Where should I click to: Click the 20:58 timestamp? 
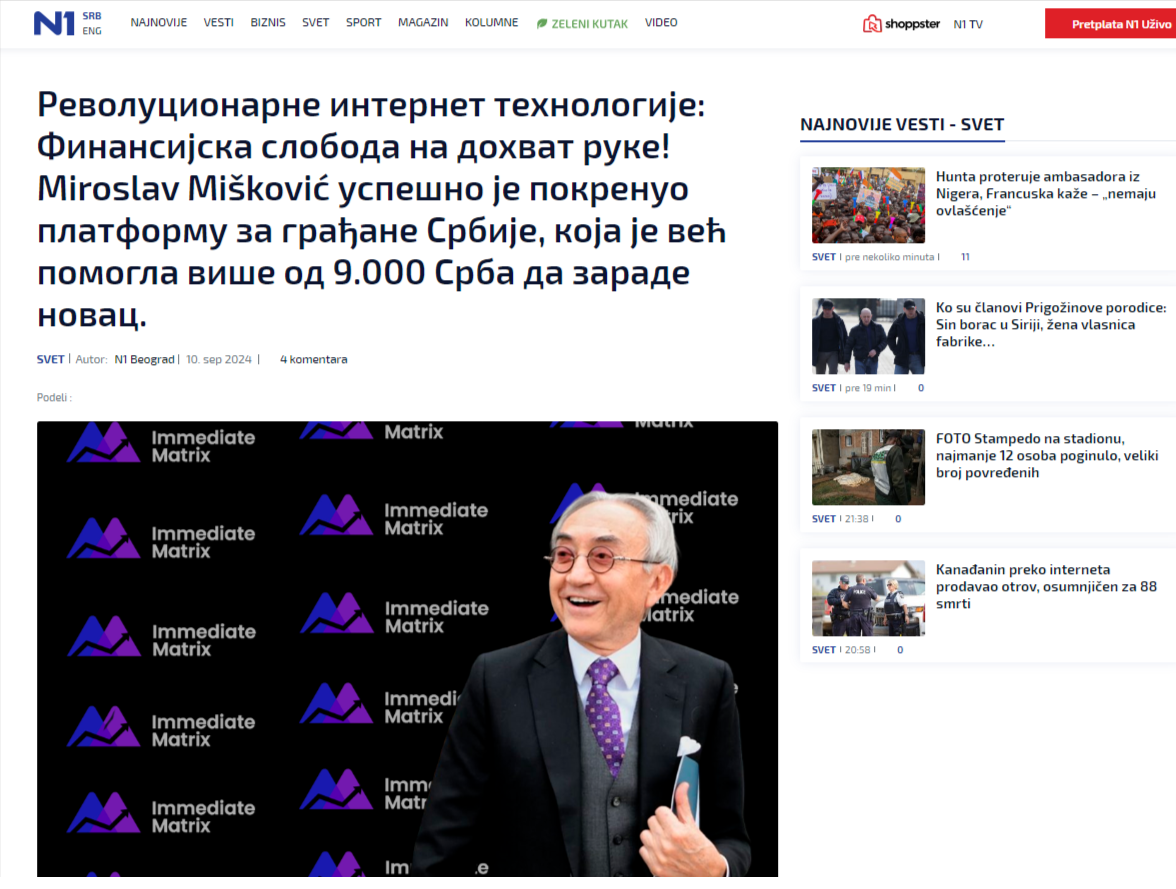(x=857, y=650)
